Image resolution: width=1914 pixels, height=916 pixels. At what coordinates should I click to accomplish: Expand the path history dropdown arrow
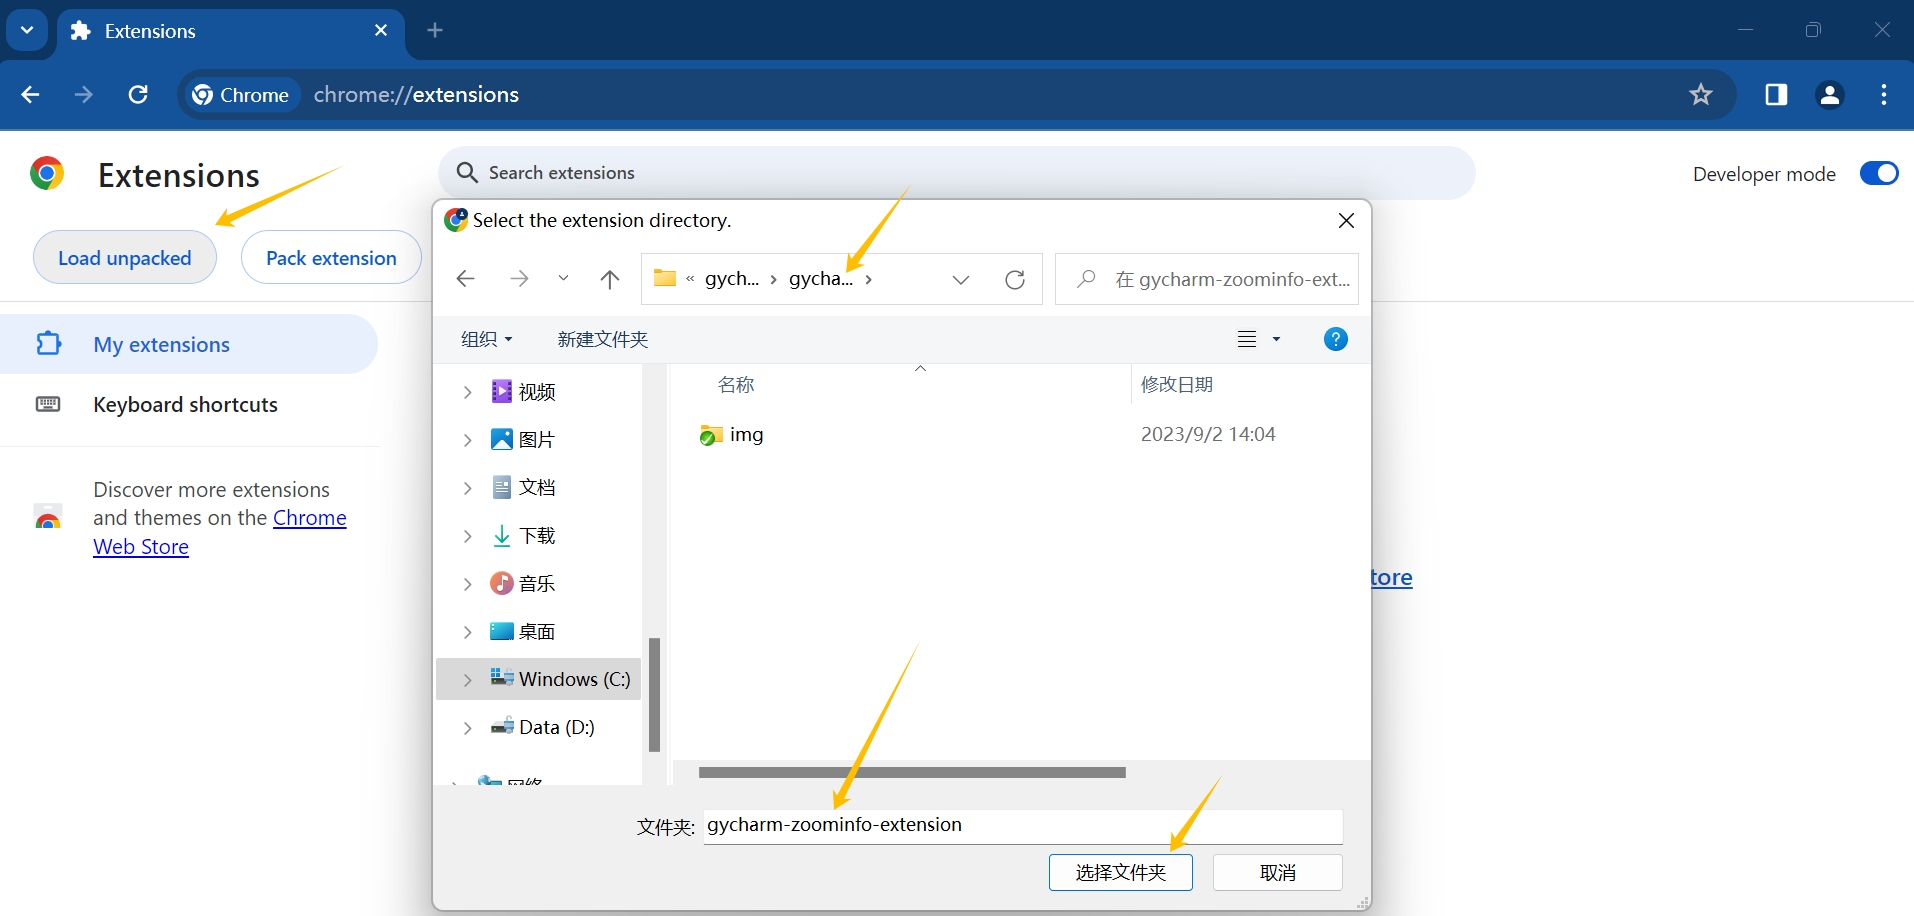pos(960,279)
